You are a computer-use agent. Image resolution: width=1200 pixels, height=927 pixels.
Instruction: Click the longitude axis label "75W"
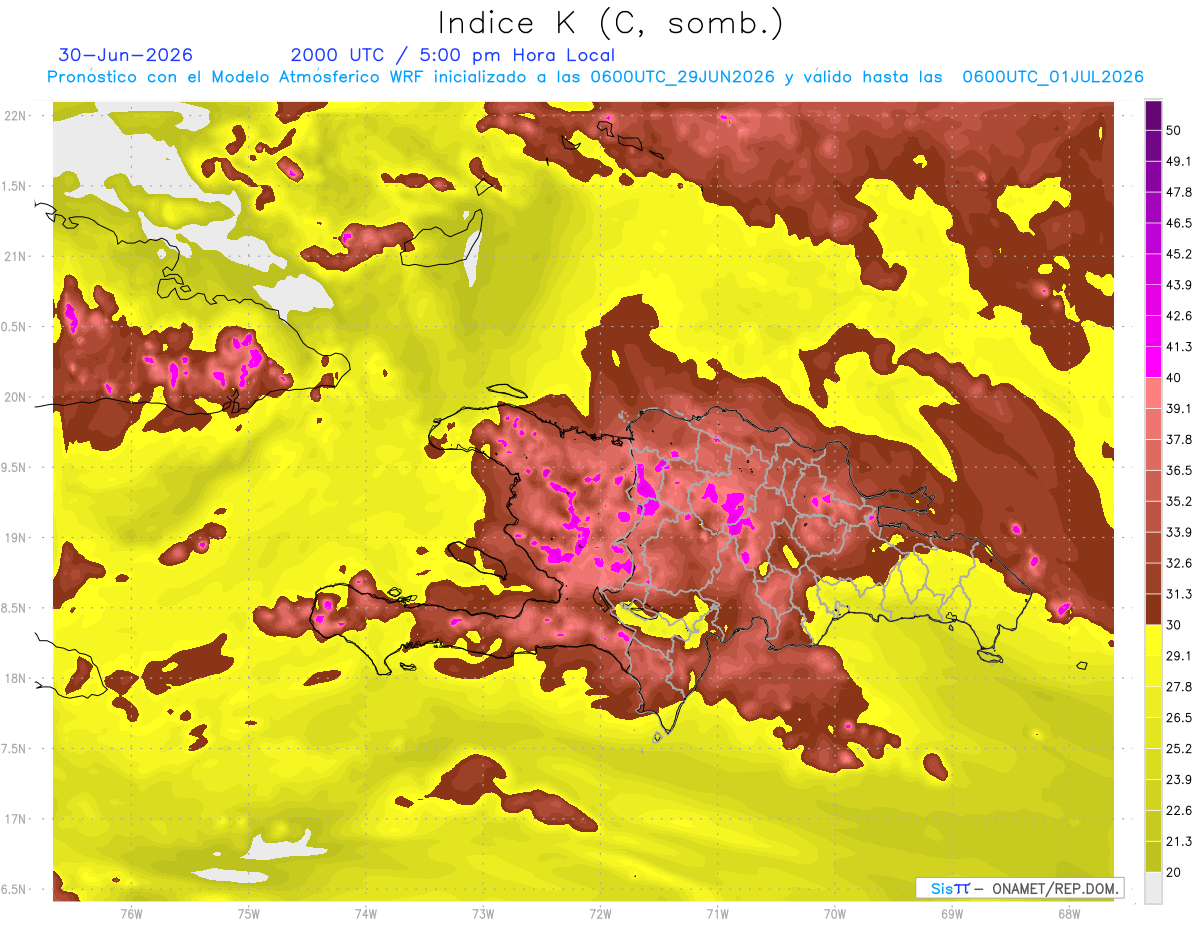coord(249,914)
